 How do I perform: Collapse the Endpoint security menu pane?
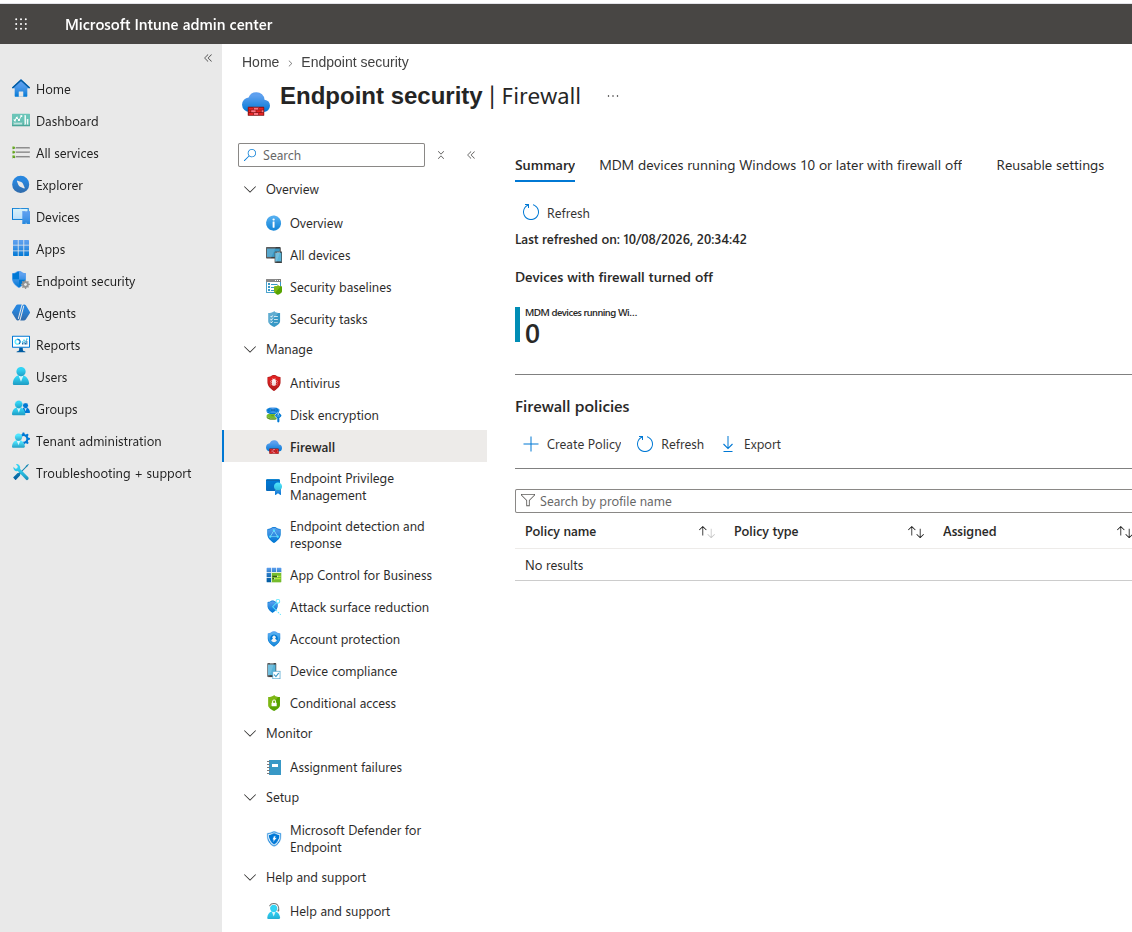pyautogui.click(x=471, y=154)
